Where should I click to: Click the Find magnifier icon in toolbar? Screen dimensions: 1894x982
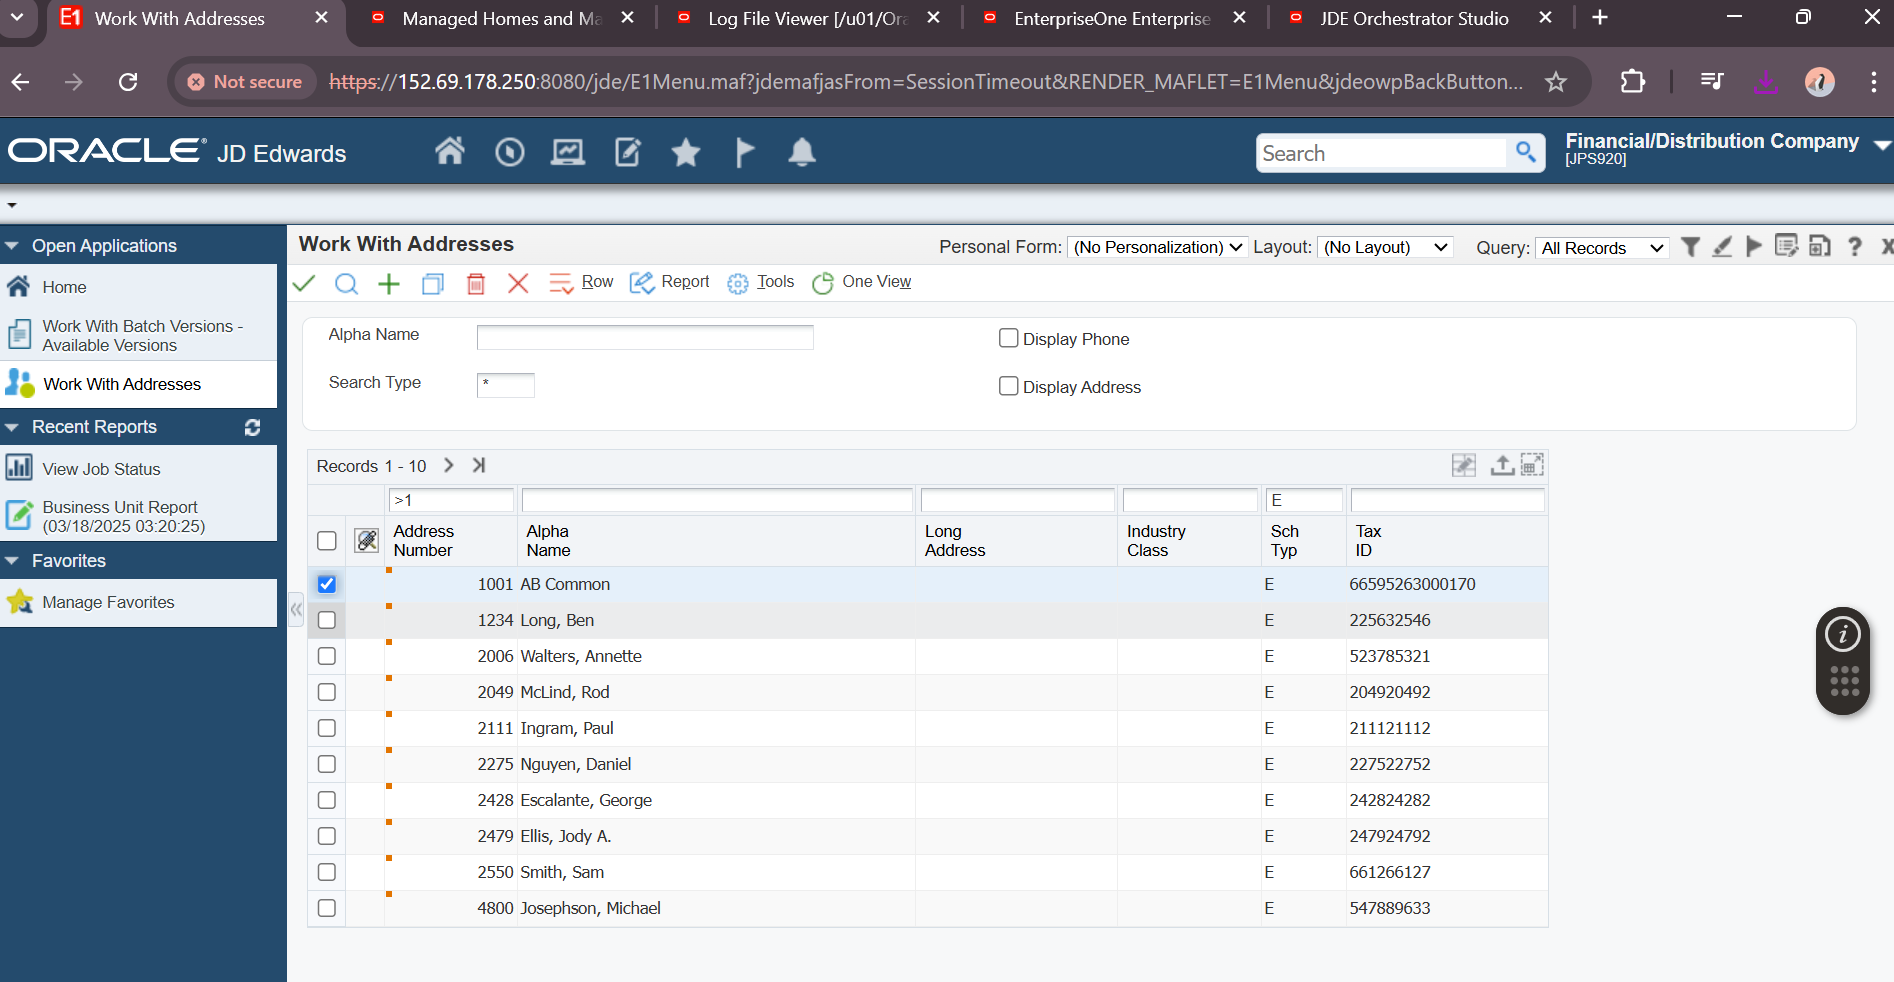pos(346,283)
